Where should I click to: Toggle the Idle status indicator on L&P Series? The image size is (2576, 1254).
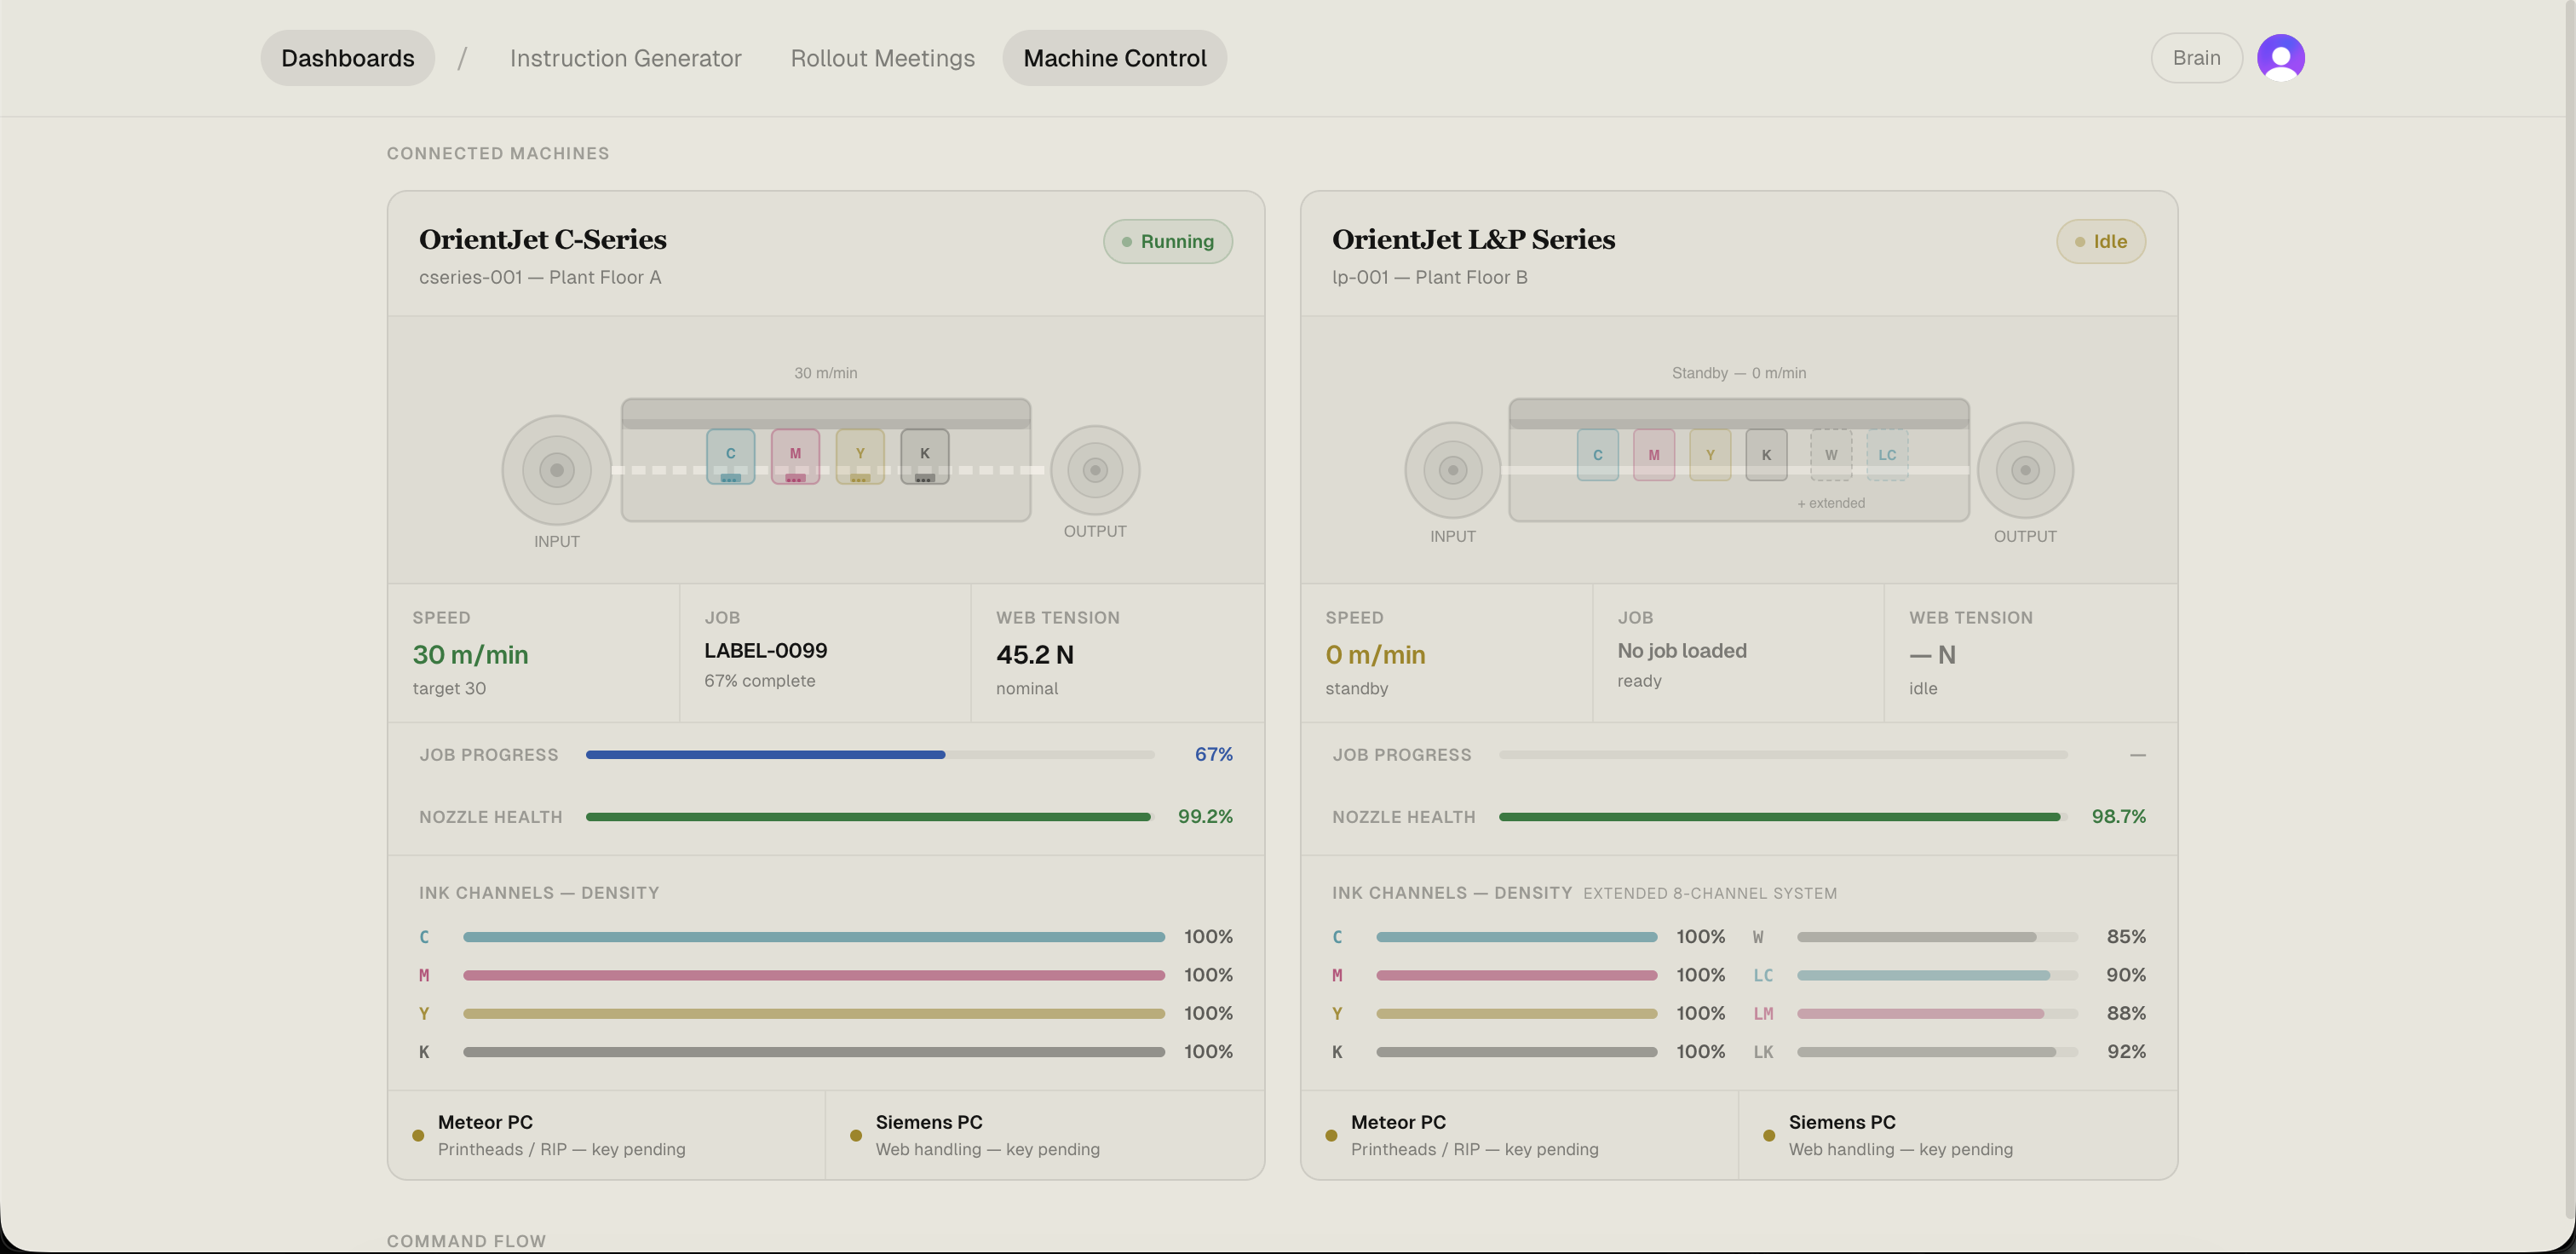pyautogui.click(x=2100, y=241)
